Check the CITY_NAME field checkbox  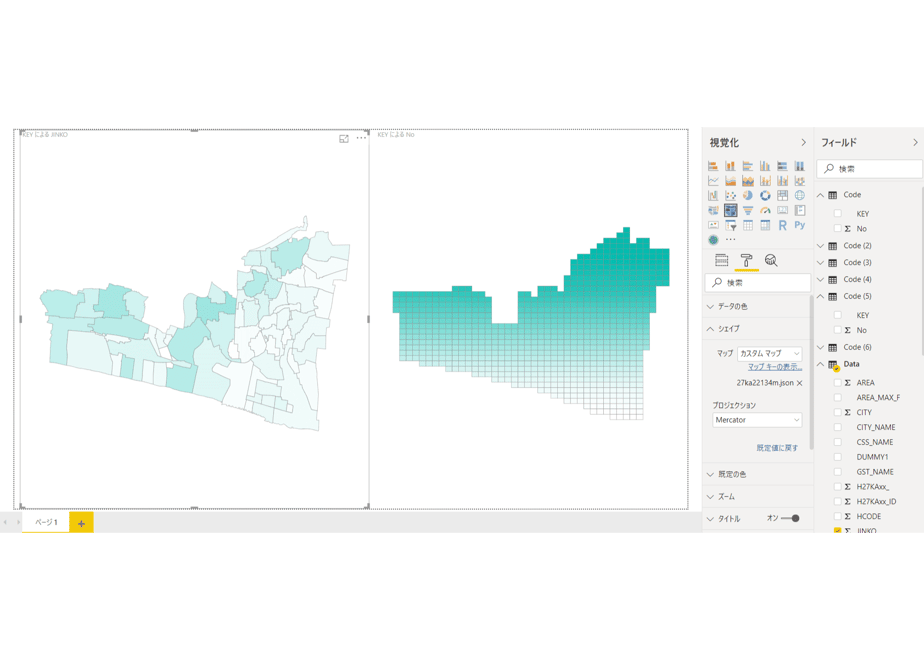pyautogui.click(x=837, y=427)
